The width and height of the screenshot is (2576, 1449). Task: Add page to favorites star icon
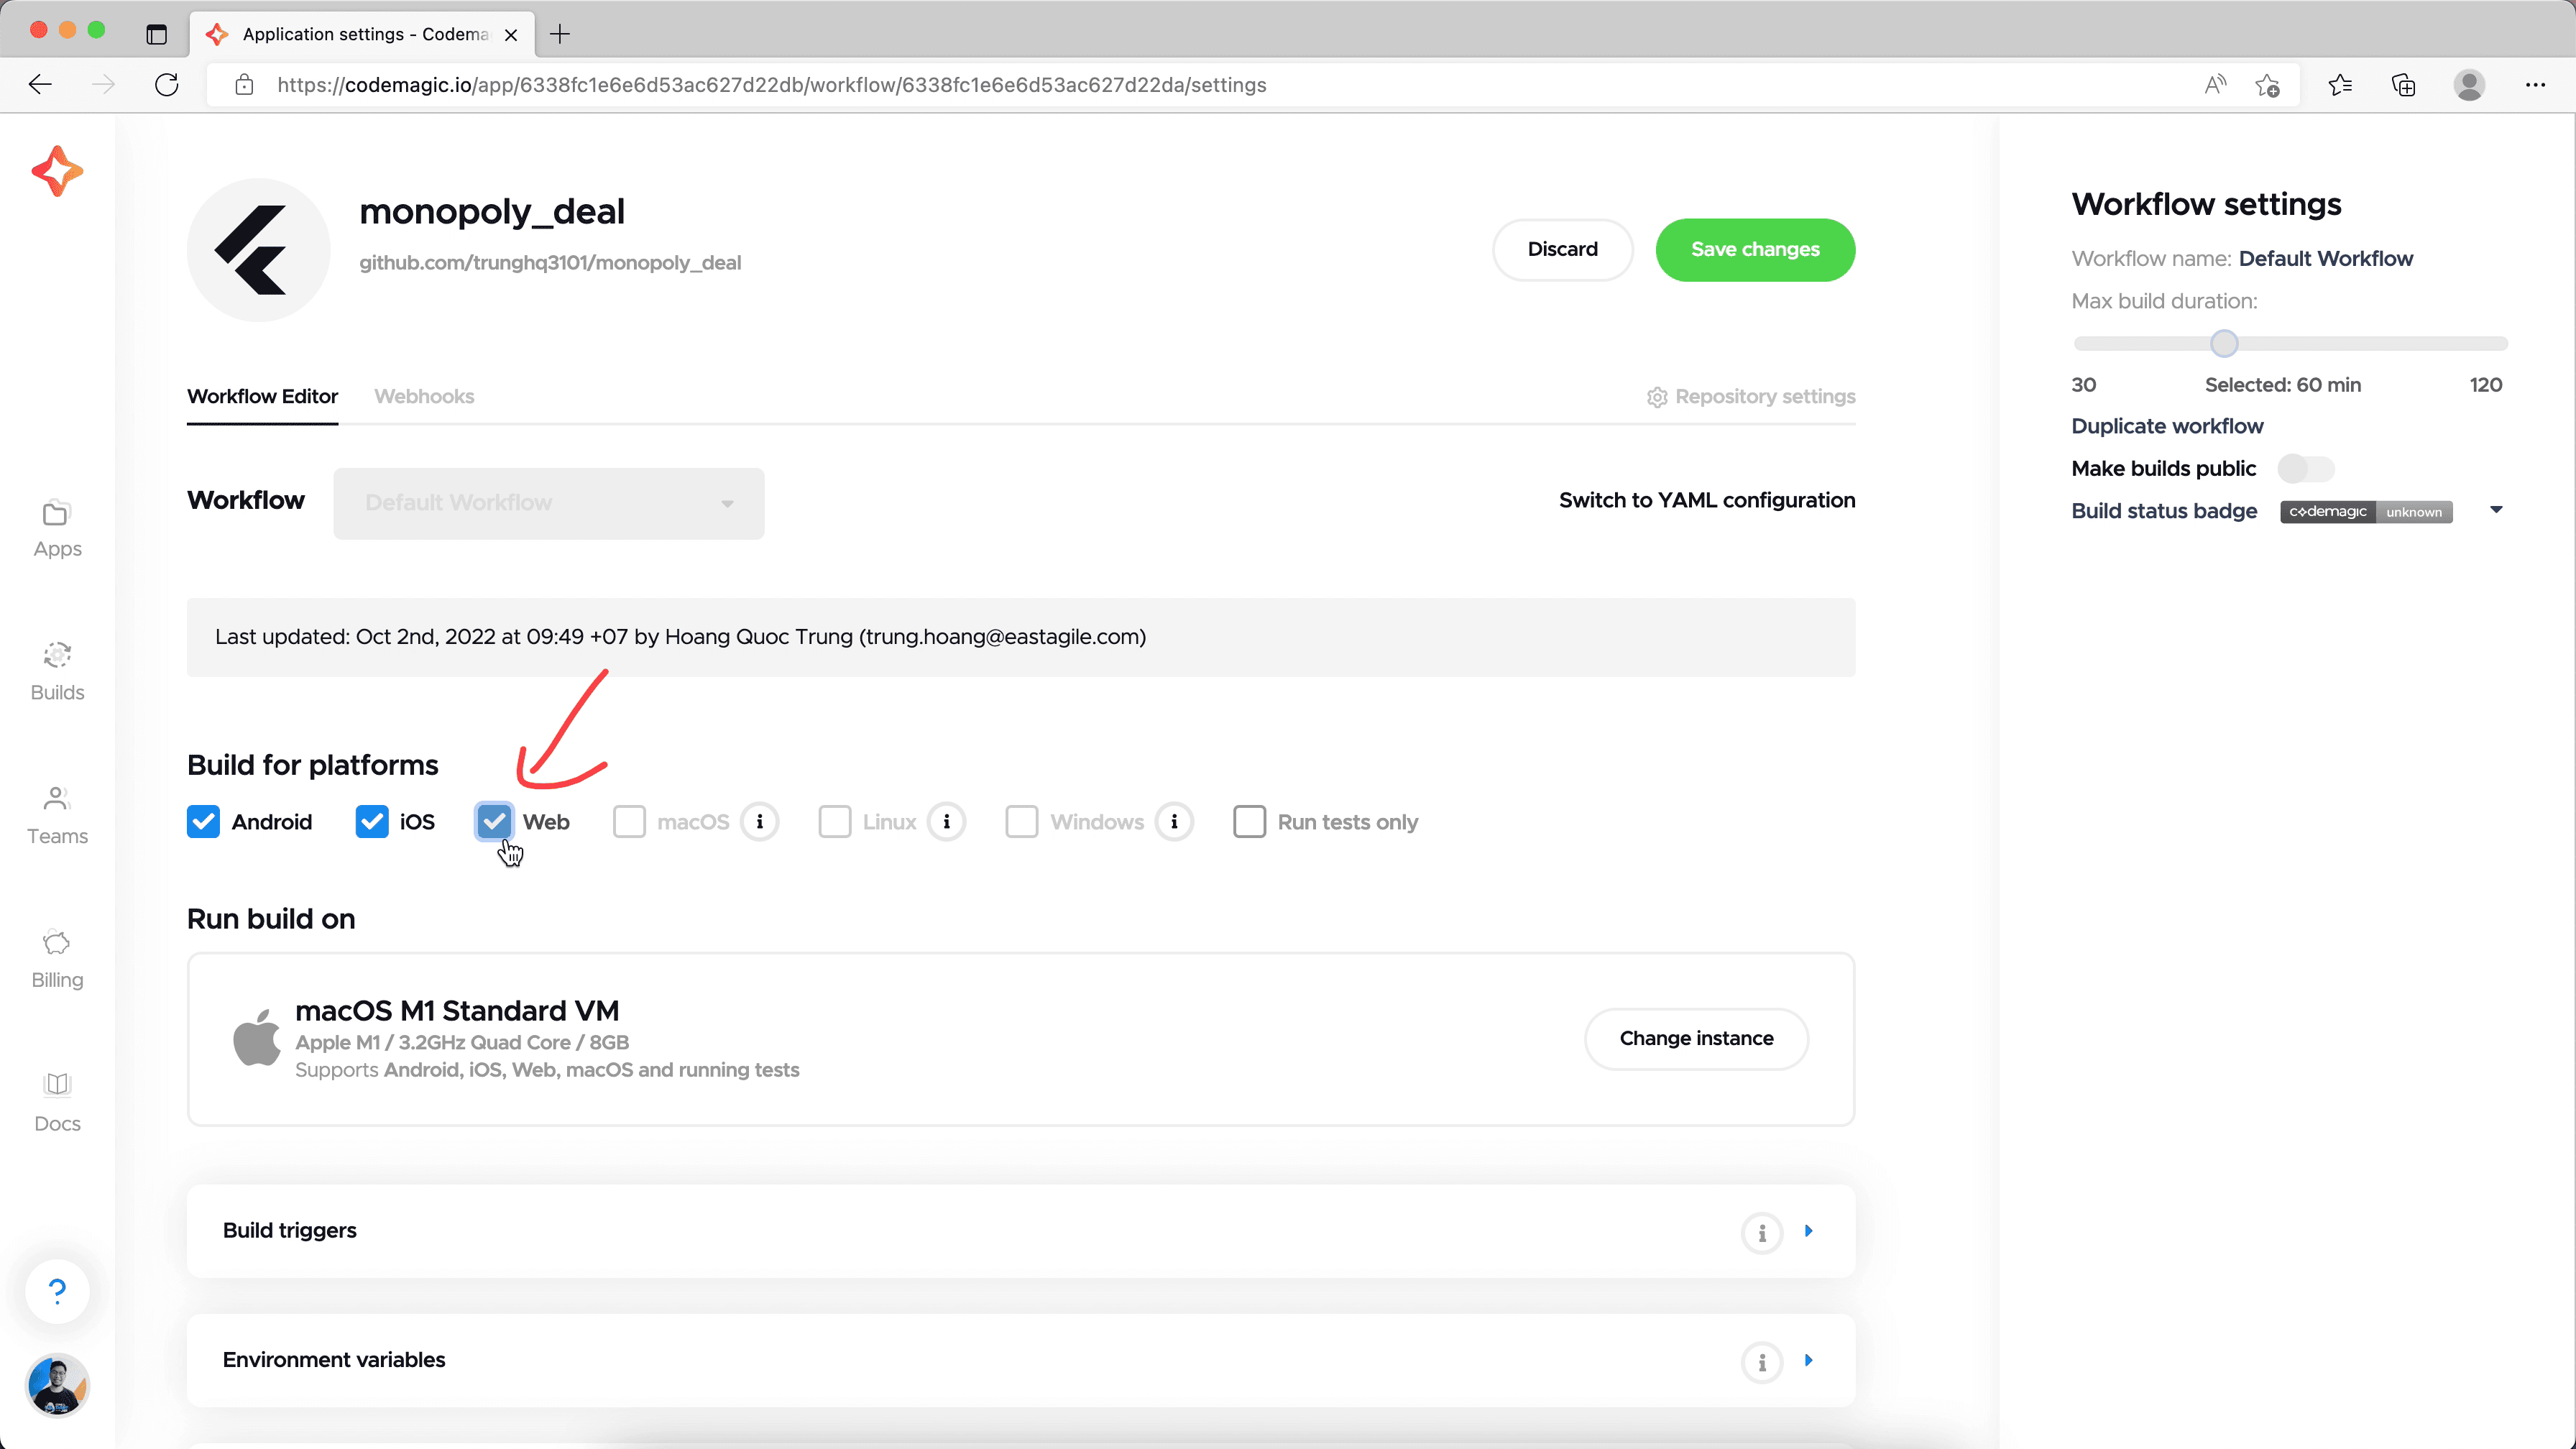click(x=2267, y=85)
